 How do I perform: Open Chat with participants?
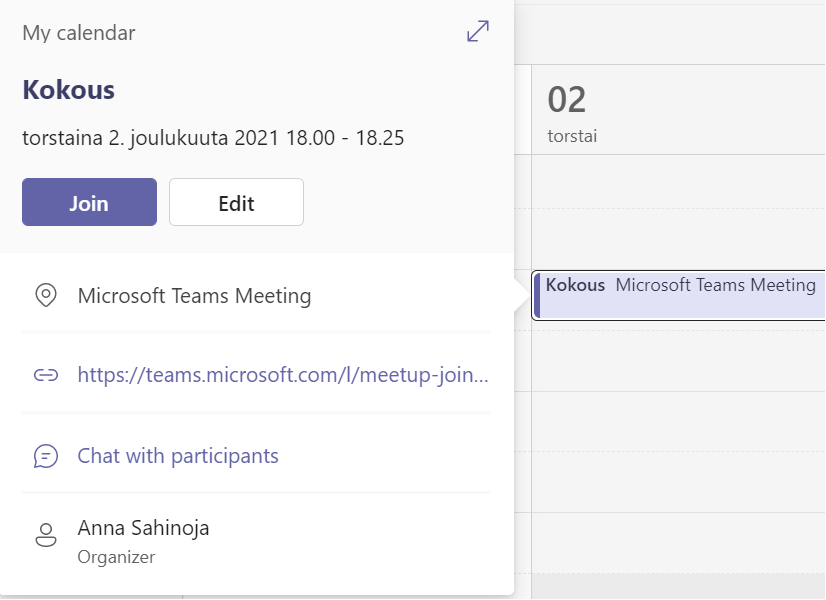click(x=178, y=456)
